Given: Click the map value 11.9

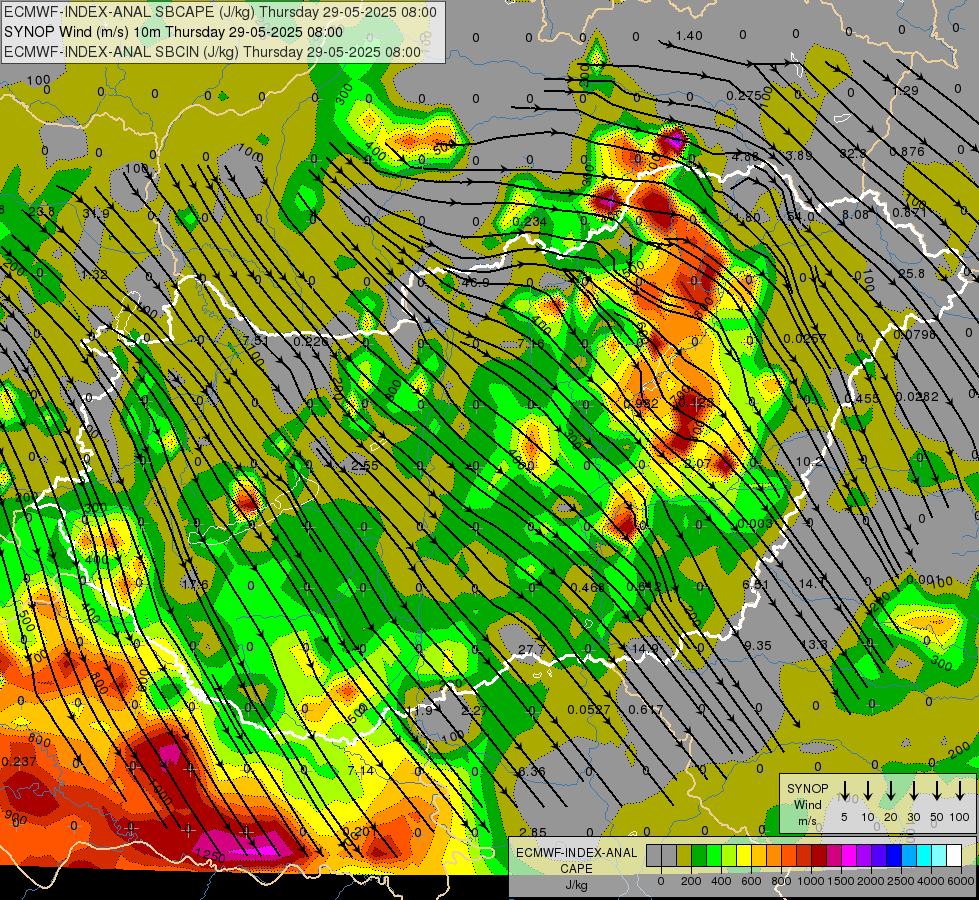Looking at the screenshot, I should [419, 711].
